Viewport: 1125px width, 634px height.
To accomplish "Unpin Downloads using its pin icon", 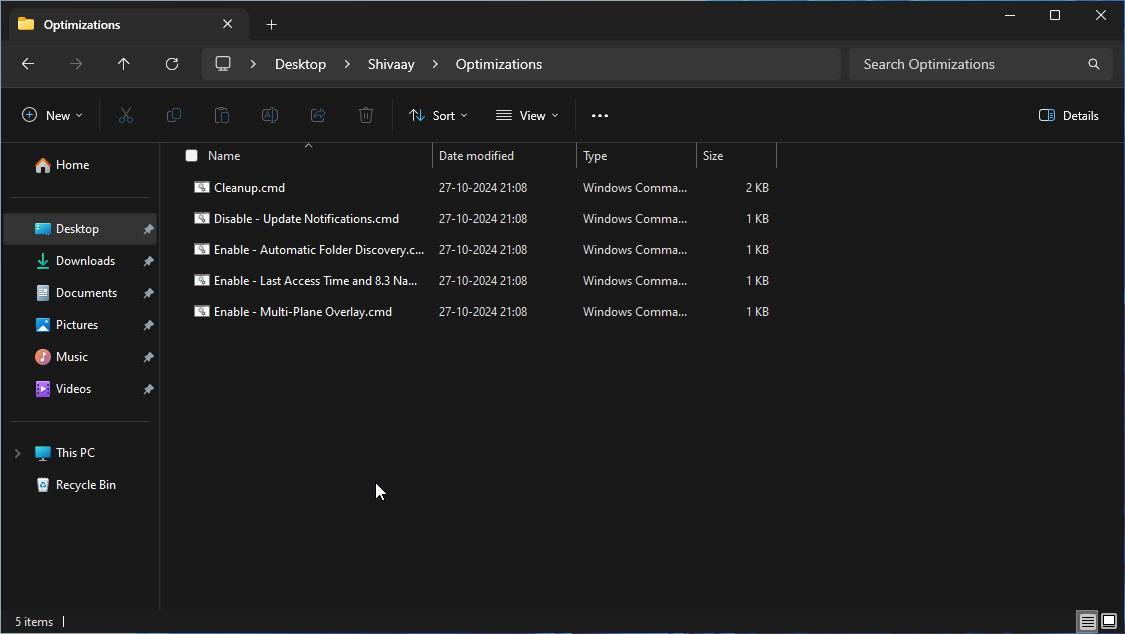I will tap(149, 261).
